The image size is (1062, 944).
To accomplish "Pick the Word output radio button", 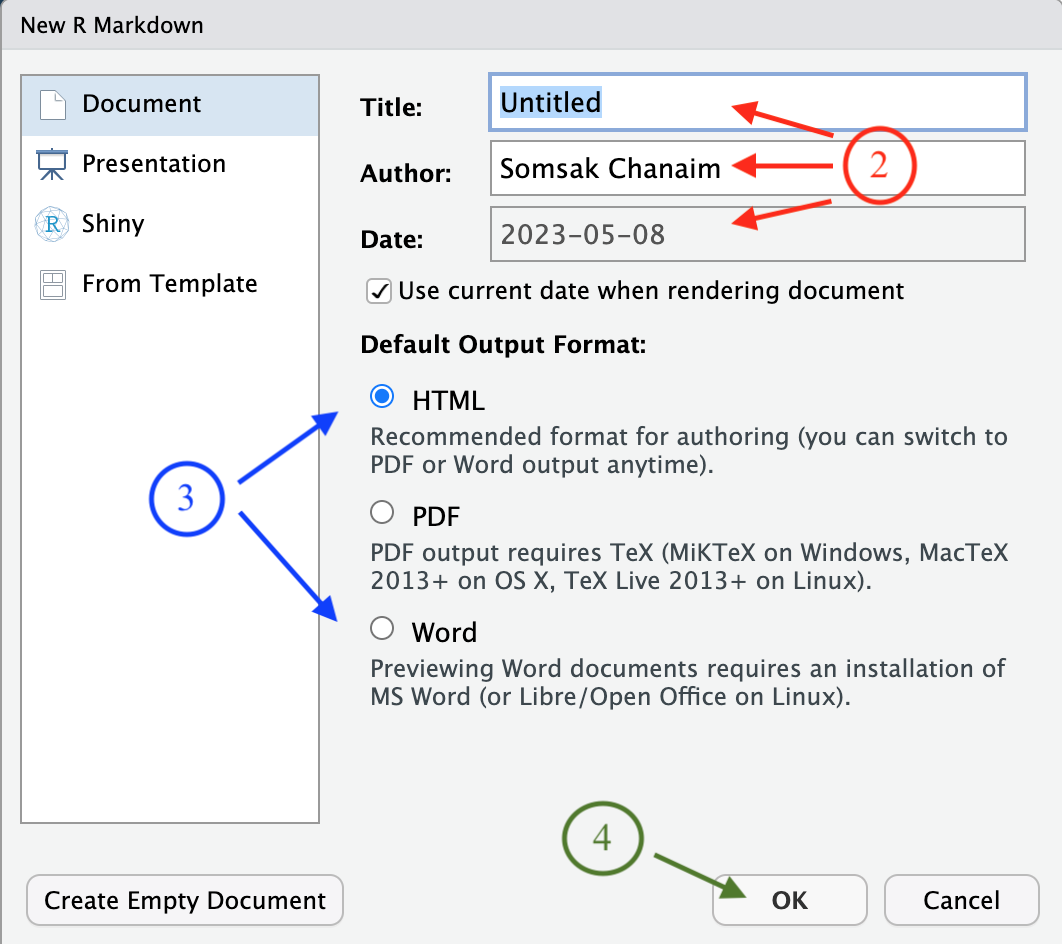I will tap(382, 628).
